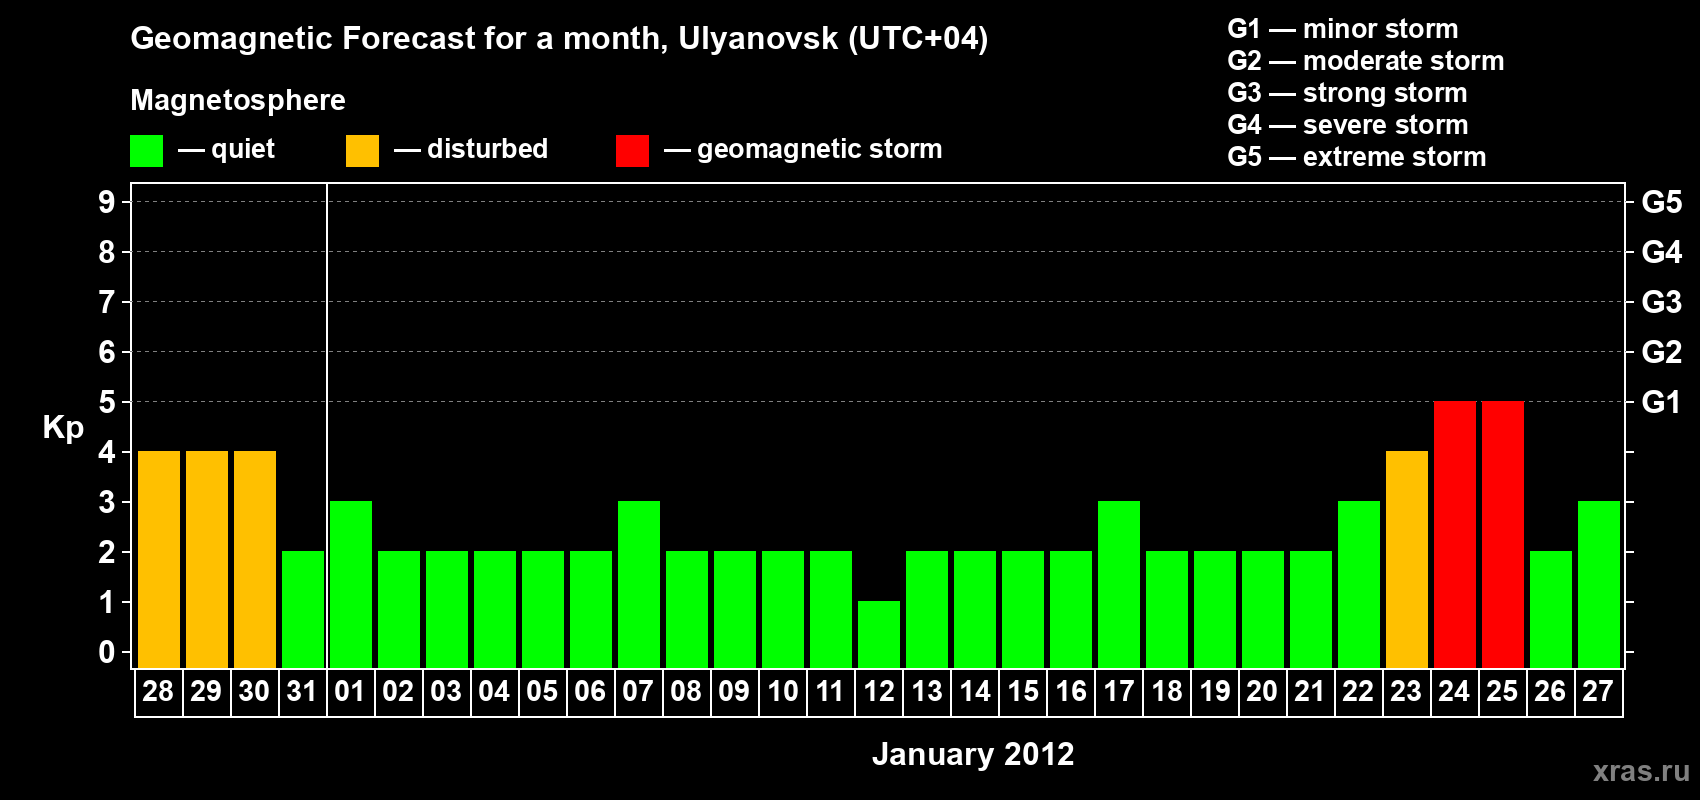1700x800 pixels.
Task: Click the 'Magnetosphere' heading
Action: [x=238, y=100]
